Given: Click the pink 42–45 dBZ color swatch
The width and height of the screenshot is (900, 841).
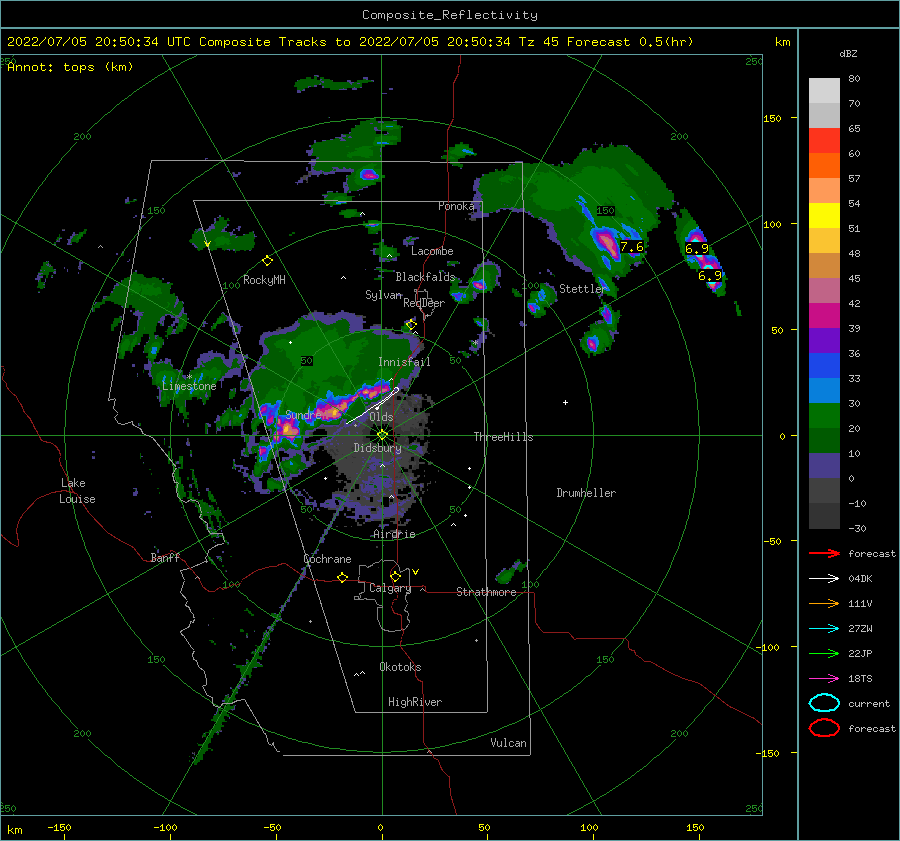Looking at the screenshot, I should point(824,290).
